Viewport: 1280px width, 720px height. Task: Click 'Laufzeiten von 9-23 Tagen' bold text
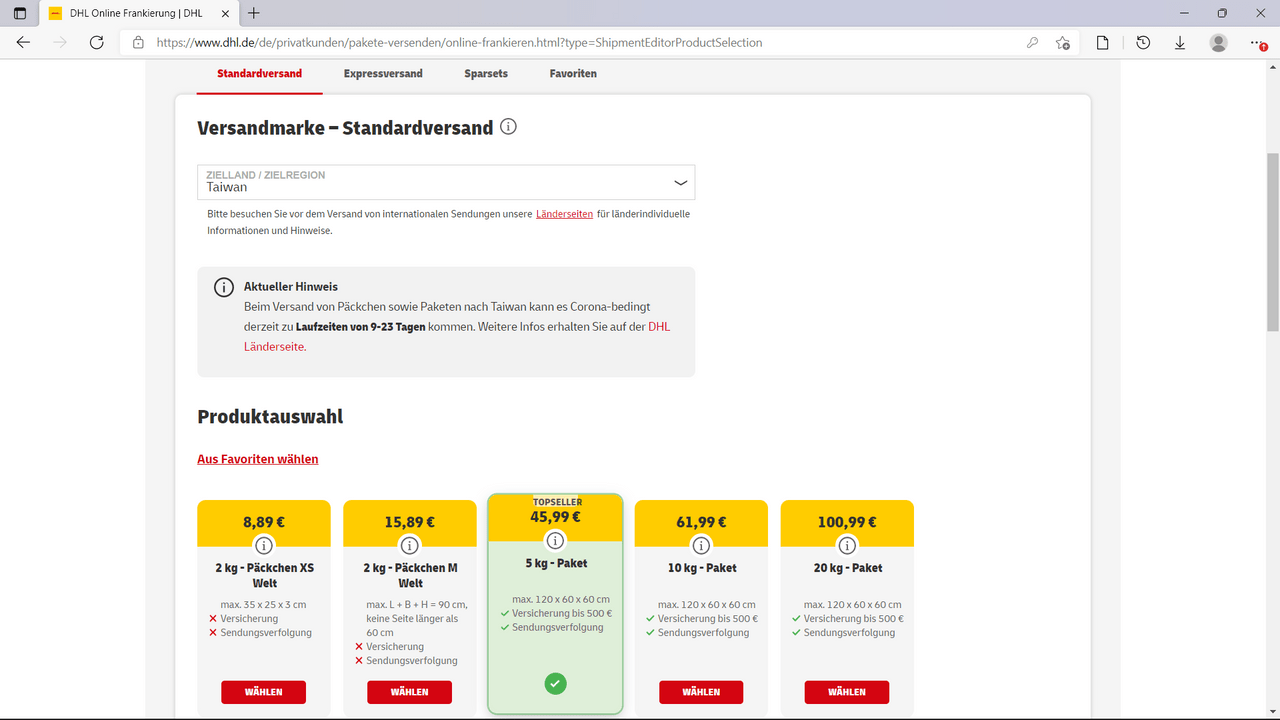tap(360, 327)
